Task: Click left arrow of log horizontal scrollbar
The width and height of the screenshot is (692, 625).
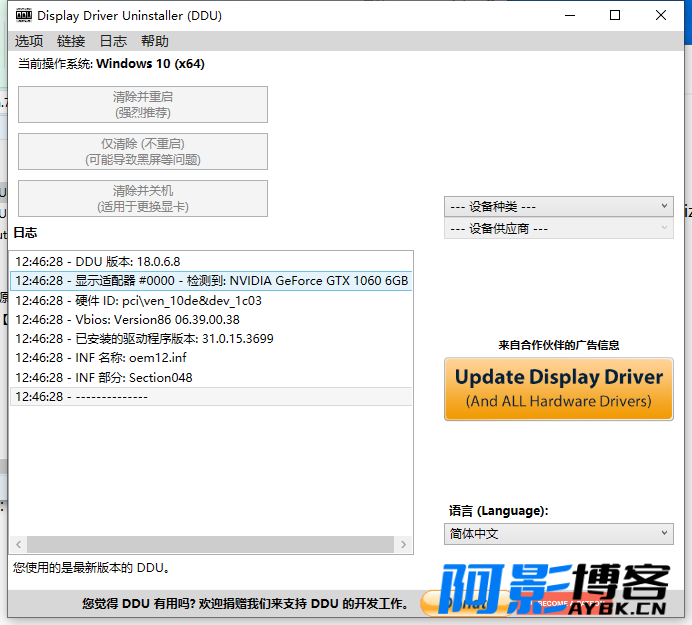Action: [19, 545]
